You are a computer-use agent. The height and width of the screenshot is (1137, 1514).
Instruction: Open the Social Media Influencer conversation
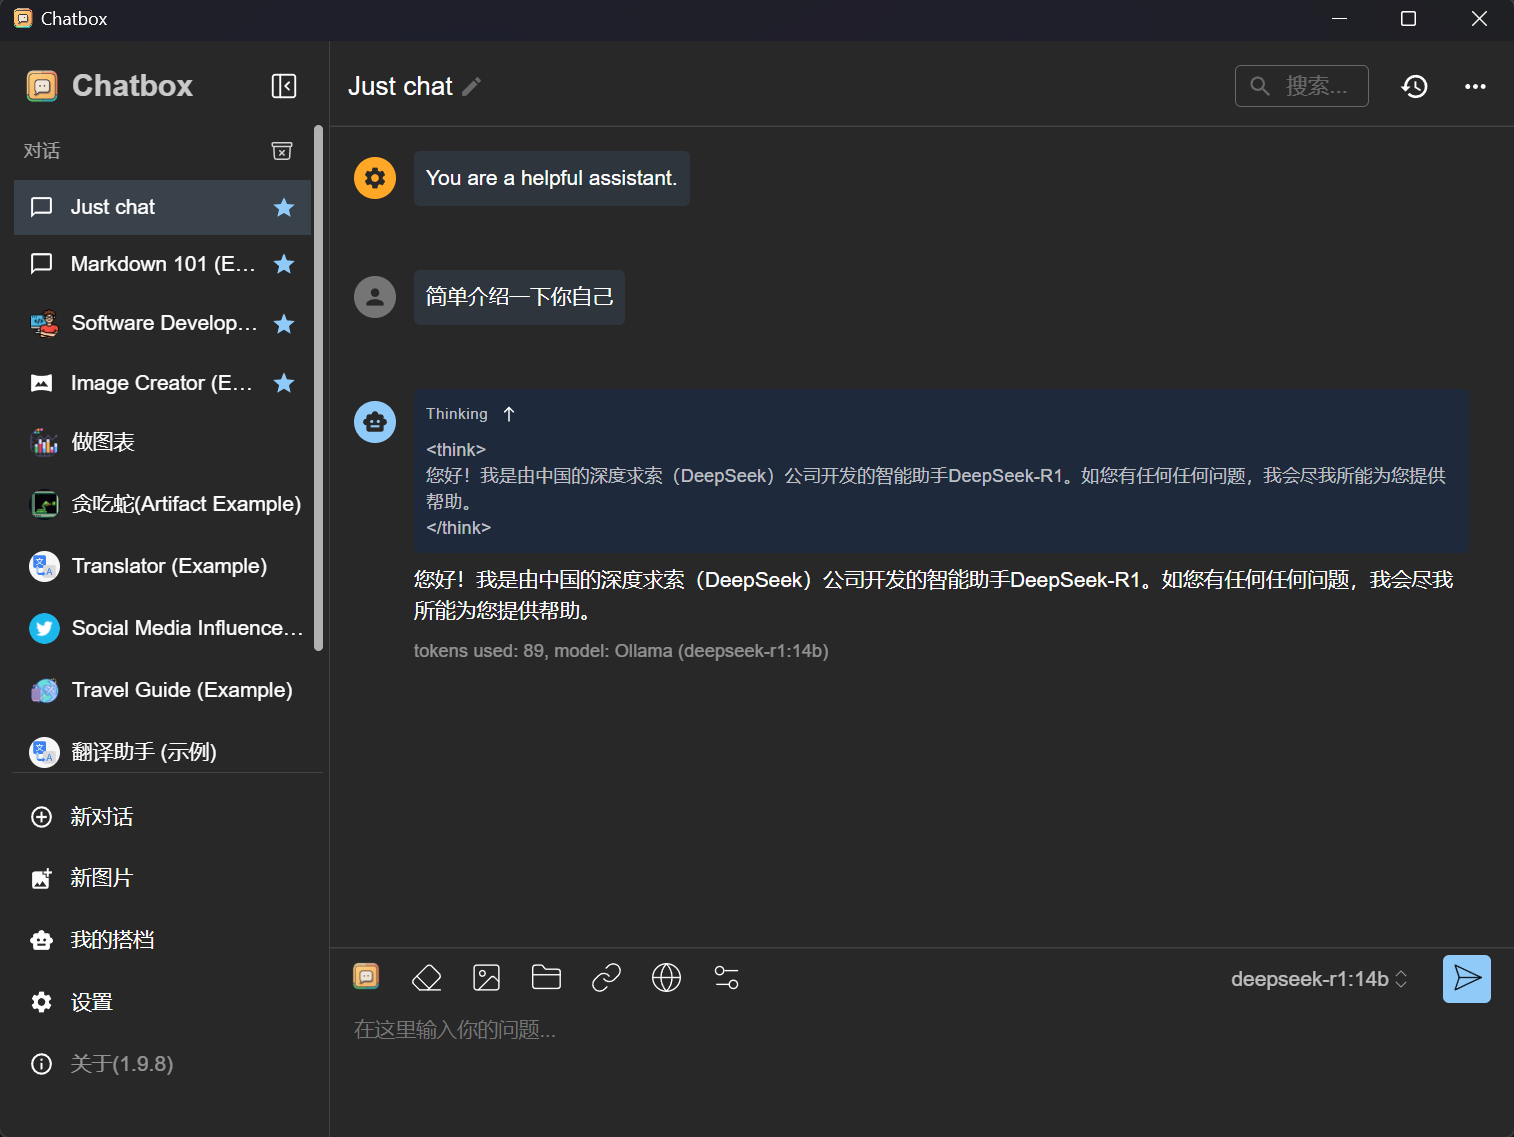162,628
